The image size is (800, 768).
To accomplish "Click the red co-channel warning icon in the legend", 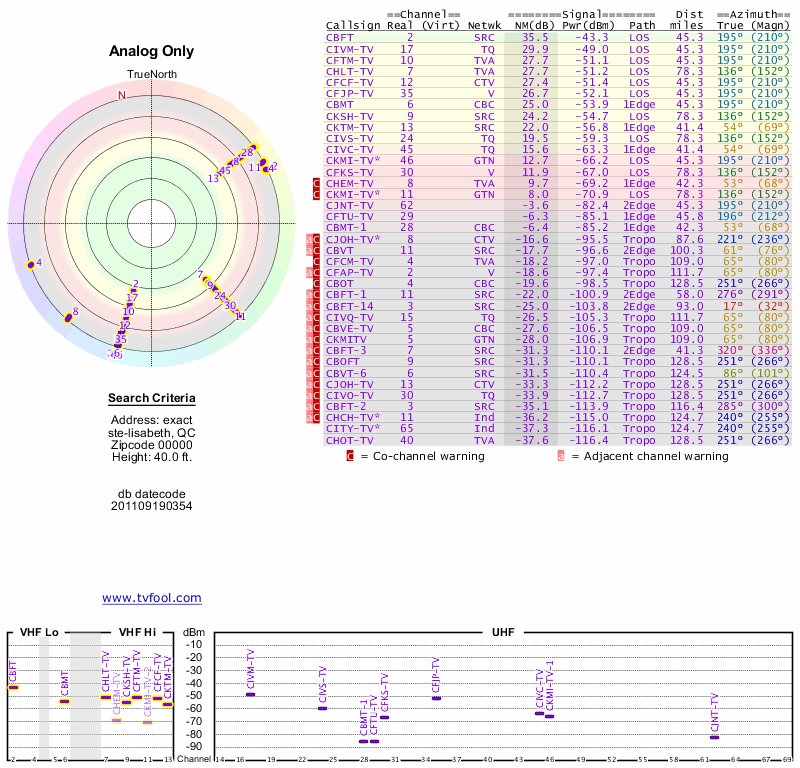I will [x=350, y=456].
